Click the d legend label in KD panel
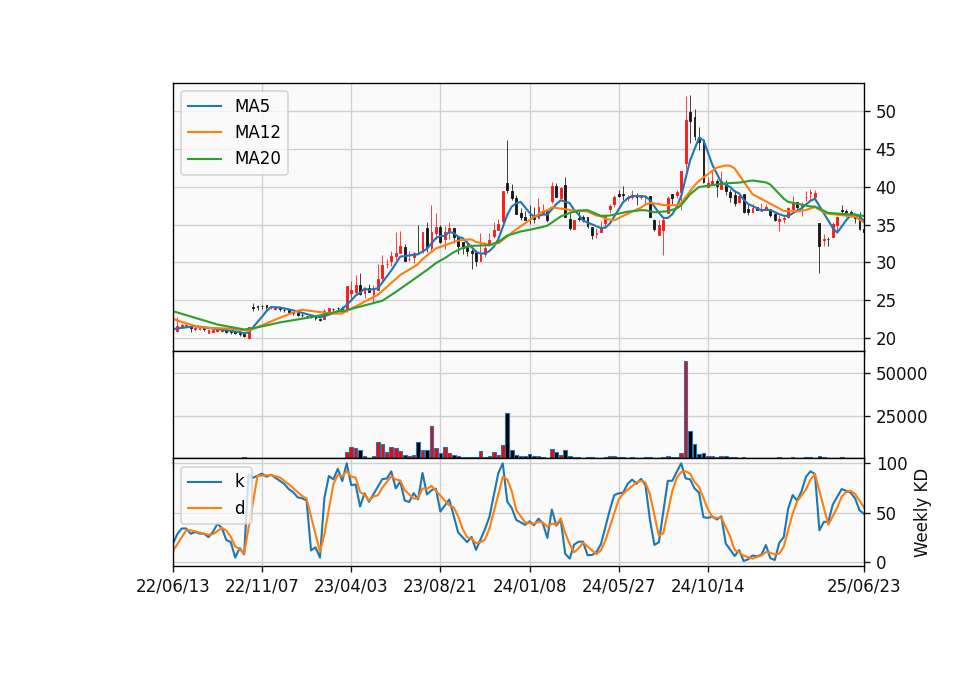Viewport: 960px width, 690px height. click(x=239, y=508)
